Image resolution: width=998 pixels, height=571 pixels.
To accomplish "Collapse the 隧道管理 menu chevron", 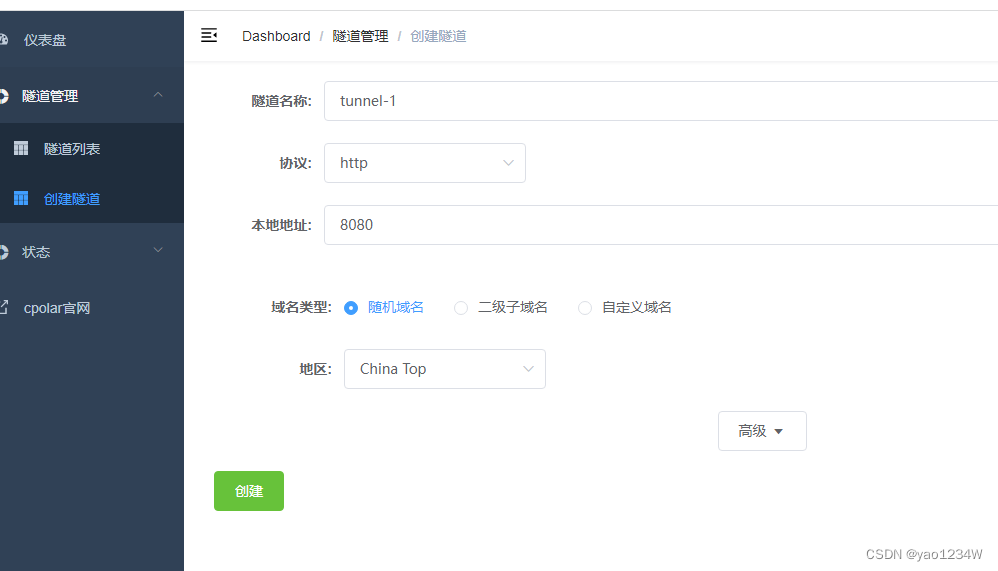I will tap(158, 95).
